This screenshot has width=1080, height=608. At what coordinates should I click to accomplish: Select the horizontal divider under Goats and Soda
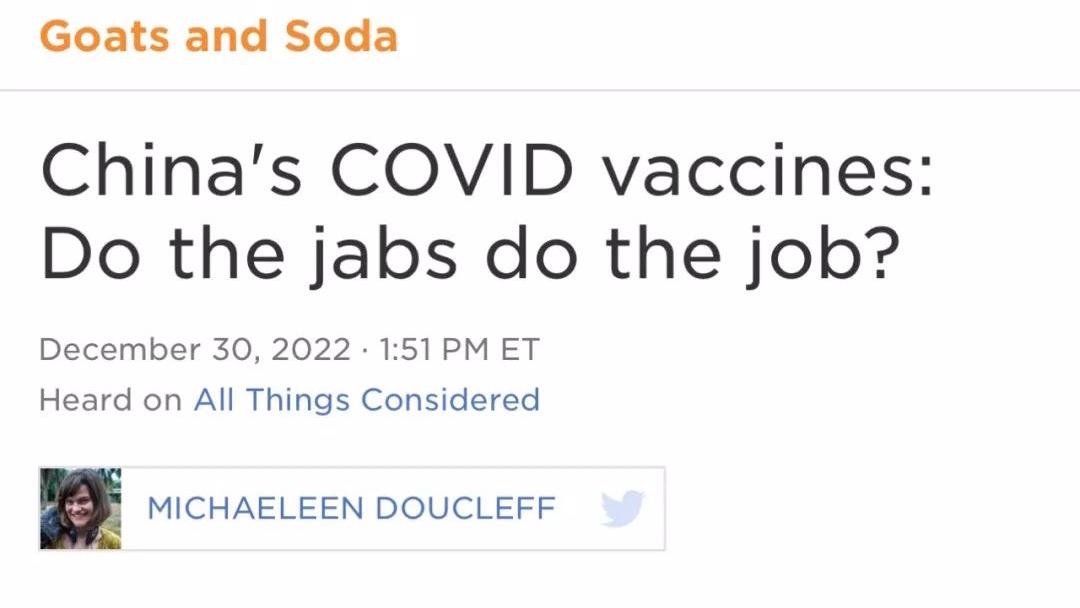pyautogui.click(x=540, y=90)
